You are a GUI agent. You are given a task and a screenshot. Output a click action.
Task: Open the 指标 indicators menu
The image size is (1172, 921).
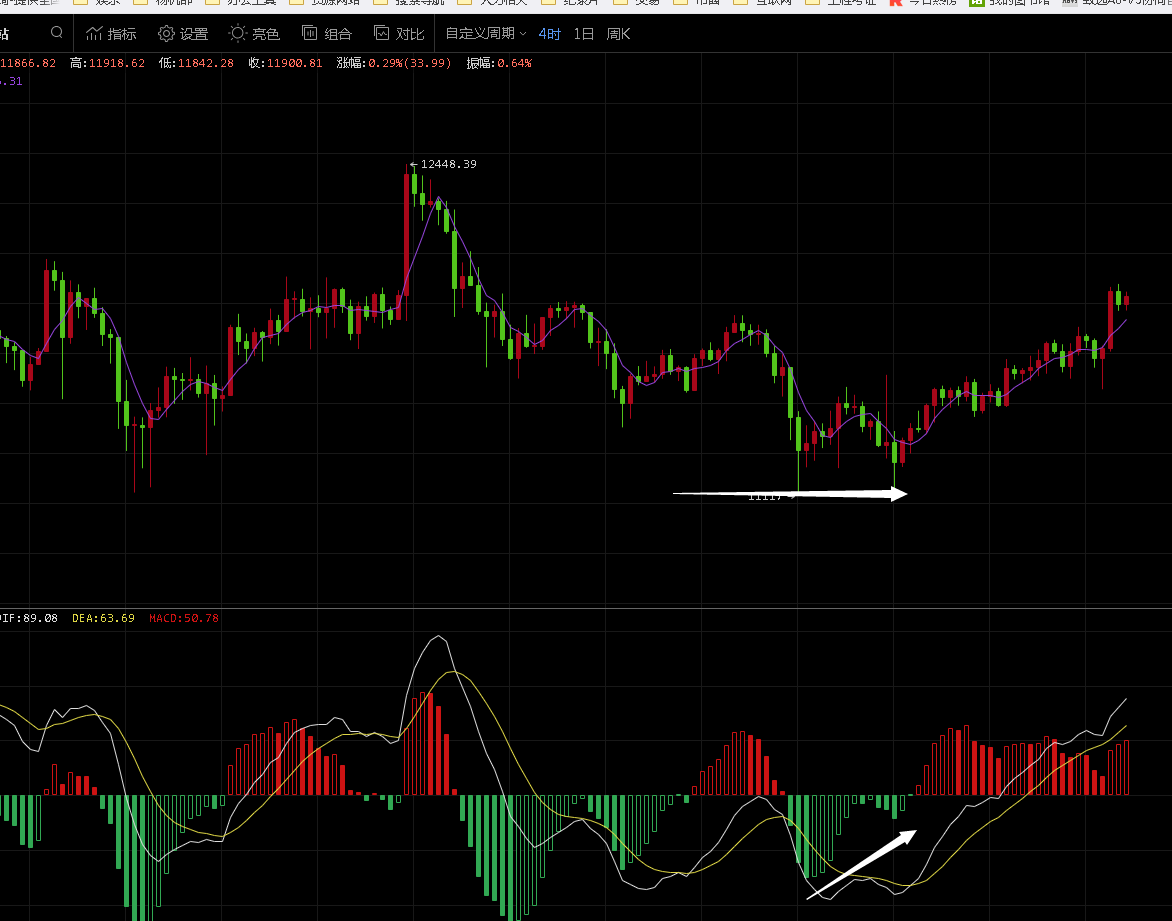(110, 34)
